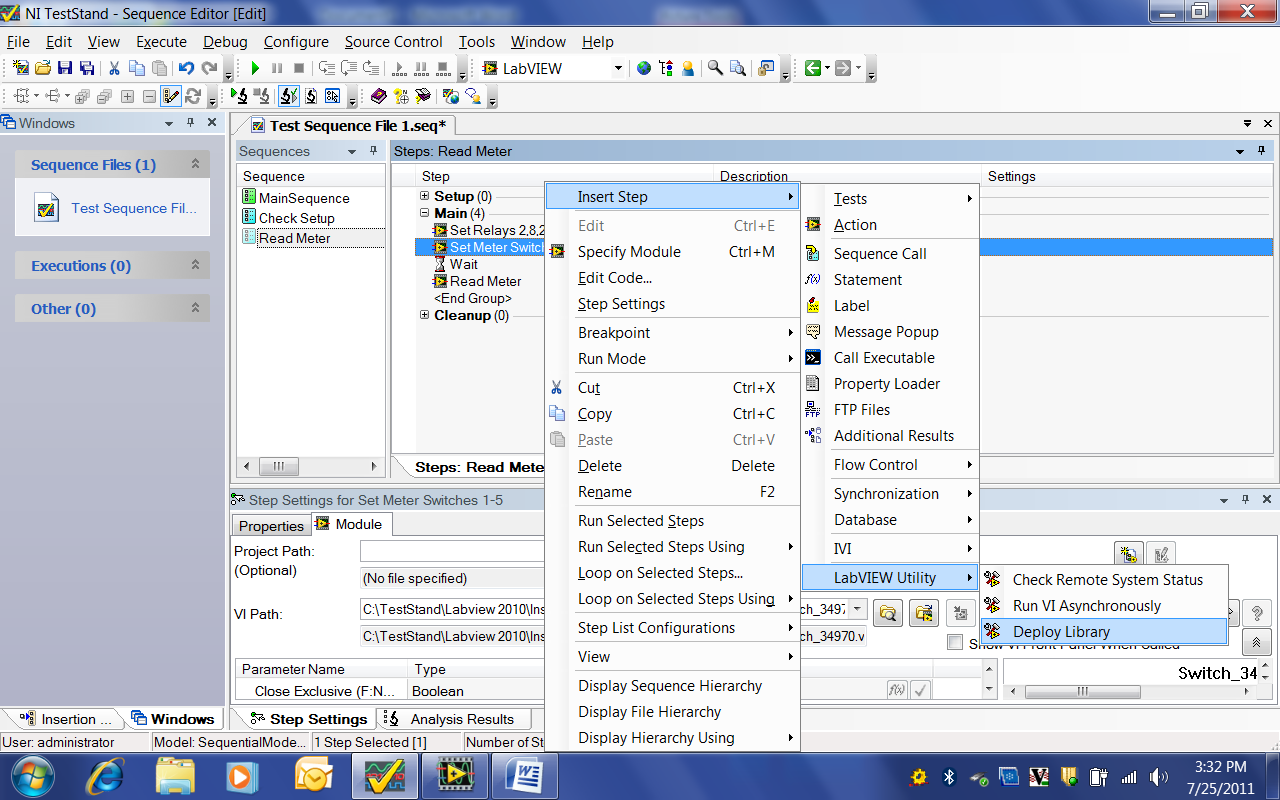1280x800 pixels.
Task: Collapse the Executions section
Action: [195, 266]
